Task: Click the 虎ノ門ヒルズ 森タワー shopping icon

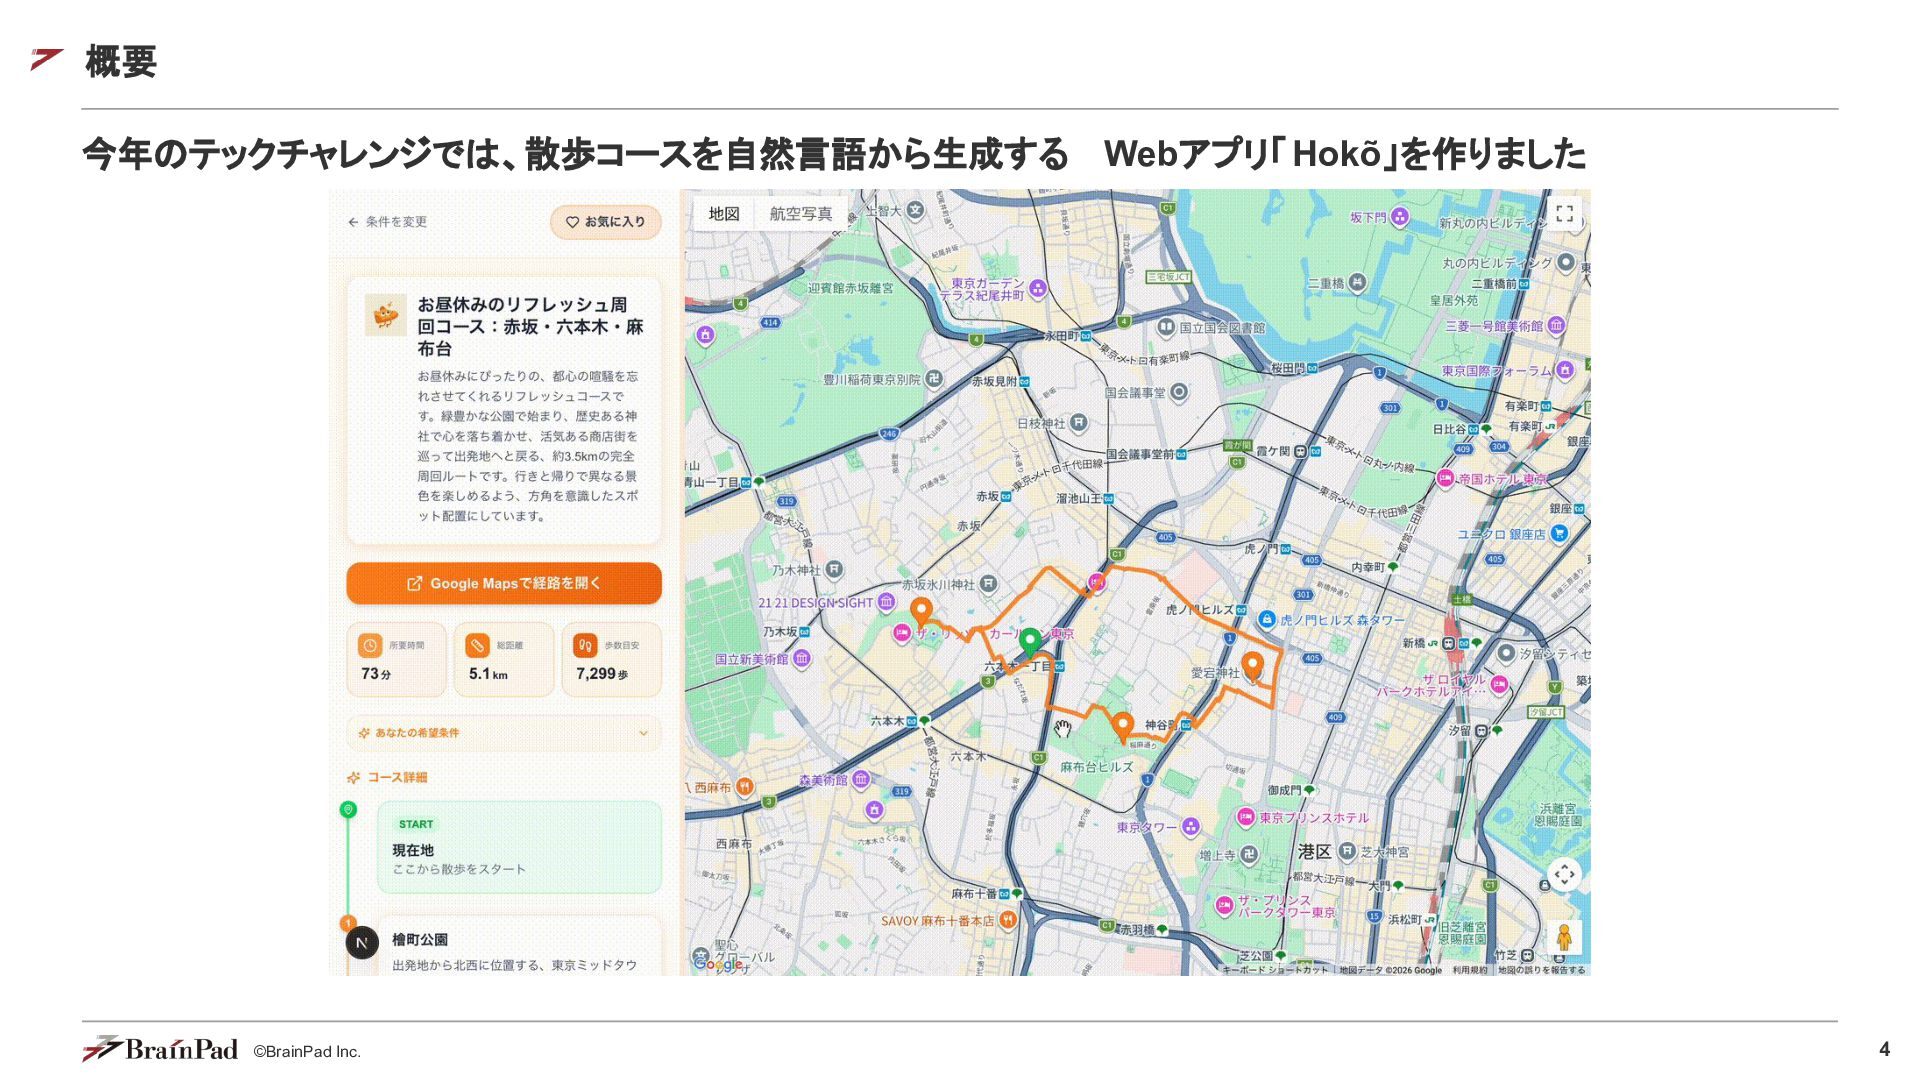Action: tap(1267, 620)
